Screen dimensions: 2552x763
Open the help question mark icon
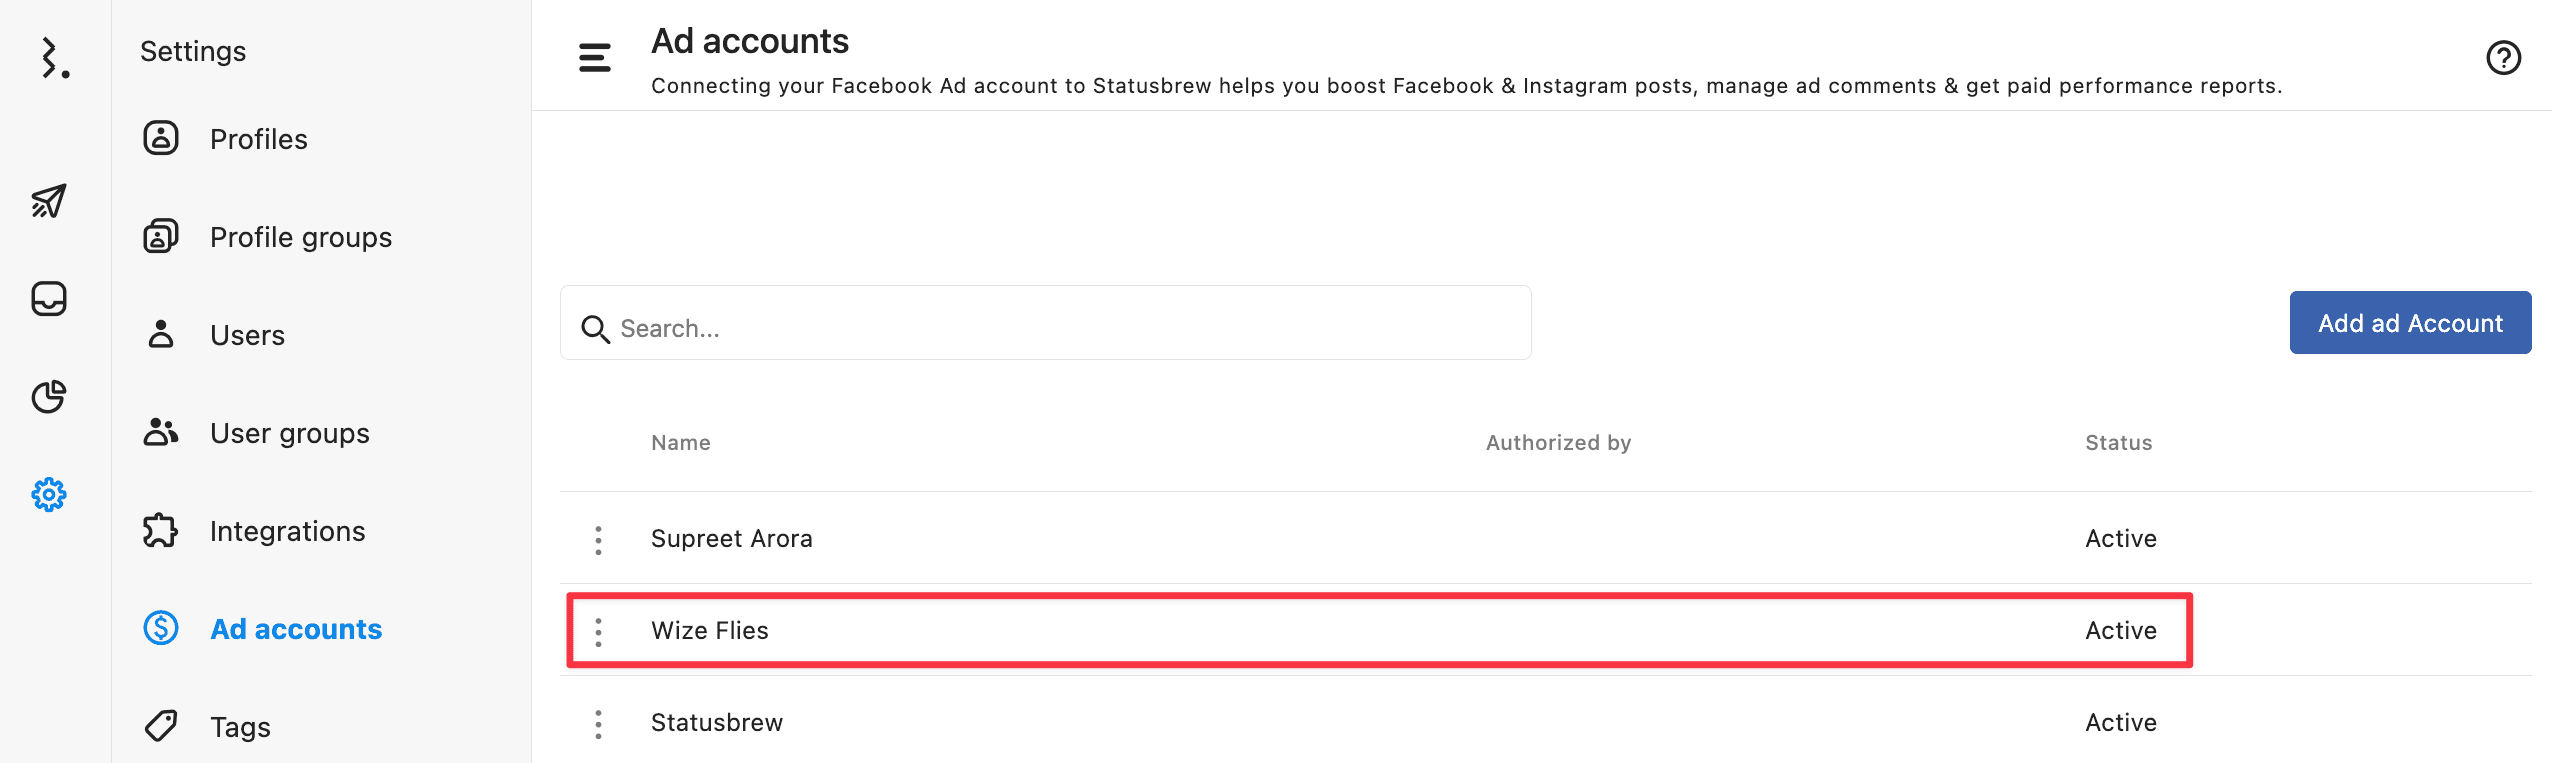[x=2503, y=58]
